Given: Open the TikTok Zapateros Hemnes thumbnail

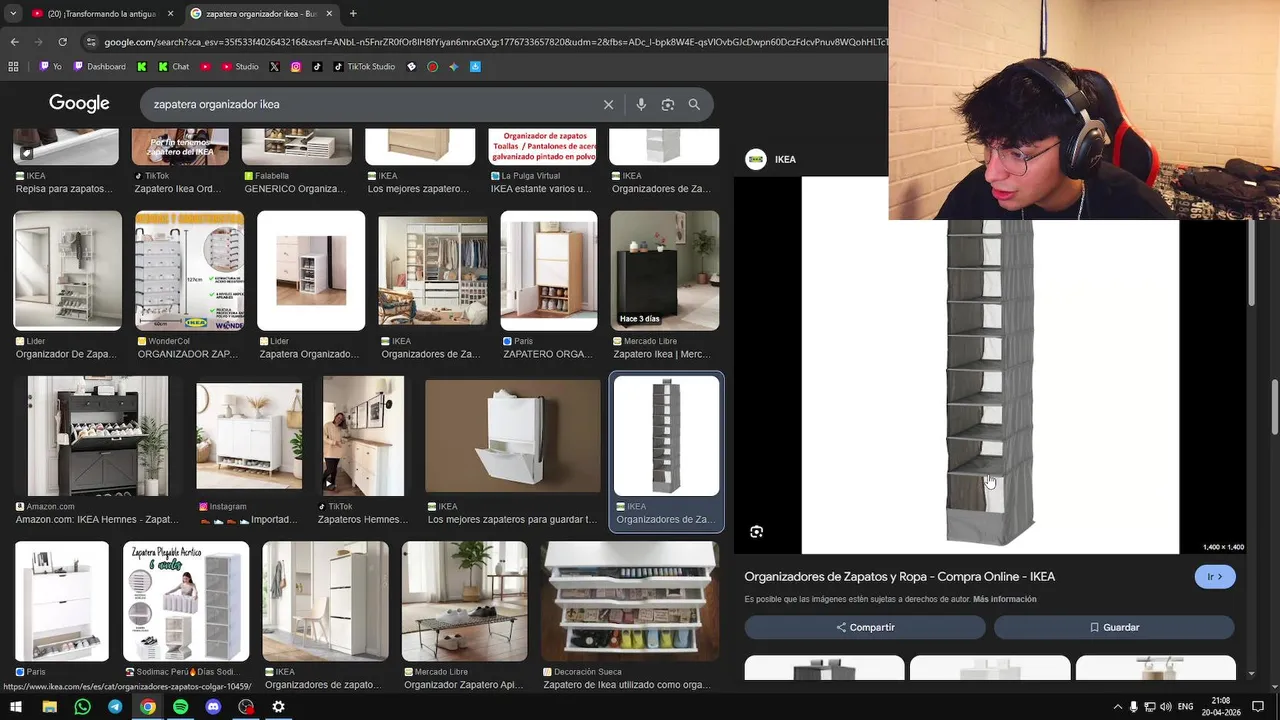Looking at the screenshot, I should [x=363, y=436].
